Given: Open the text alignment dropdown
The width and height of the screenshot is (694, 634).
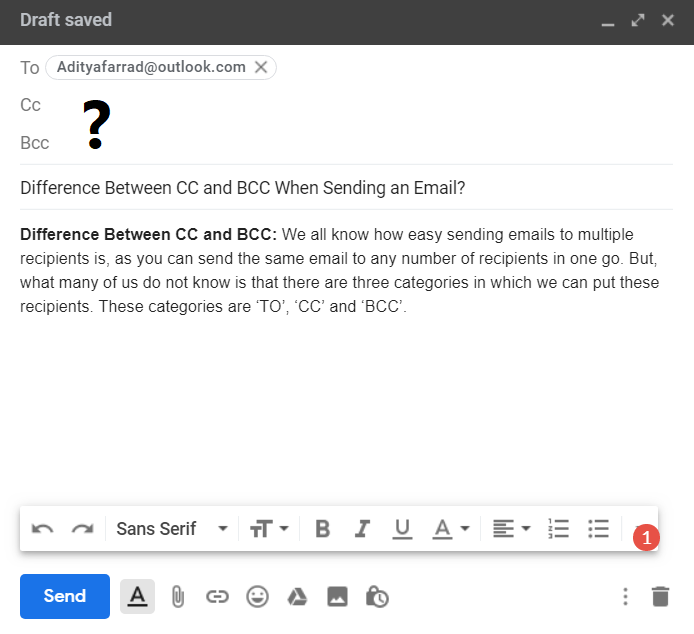Looking at the screenshot, I should 512,528.
